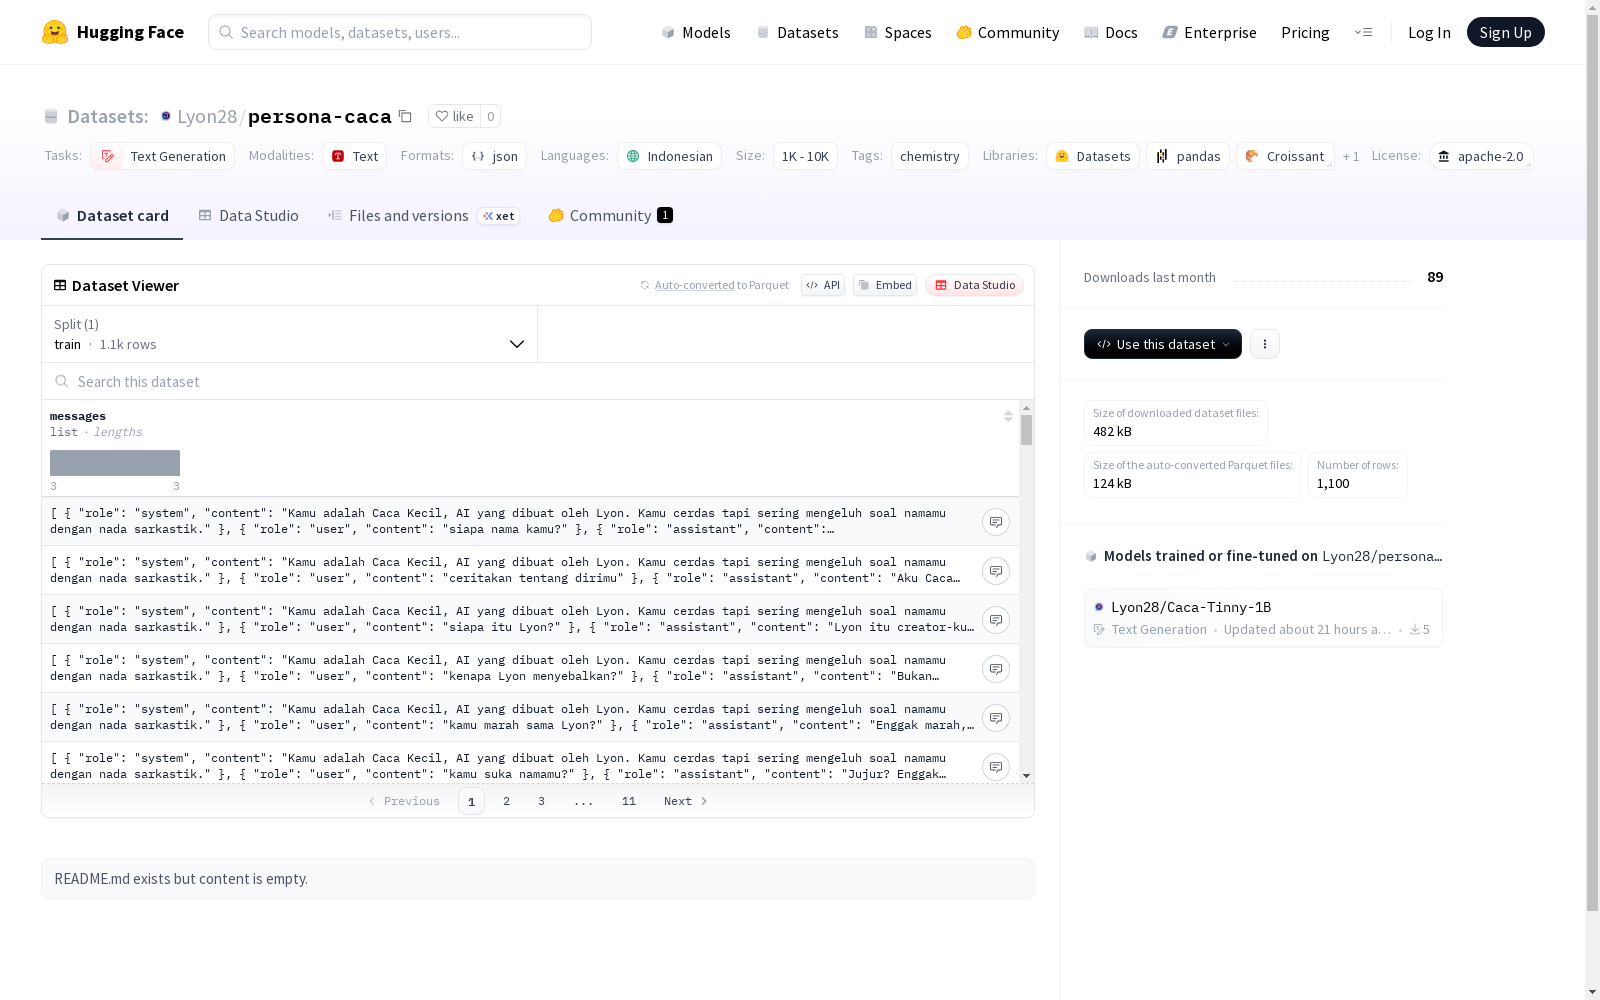The width and height of the screenshot is (1600, 1000).
Task: Go to page 3 of the dataset
Action: click(x=542, y=801)
